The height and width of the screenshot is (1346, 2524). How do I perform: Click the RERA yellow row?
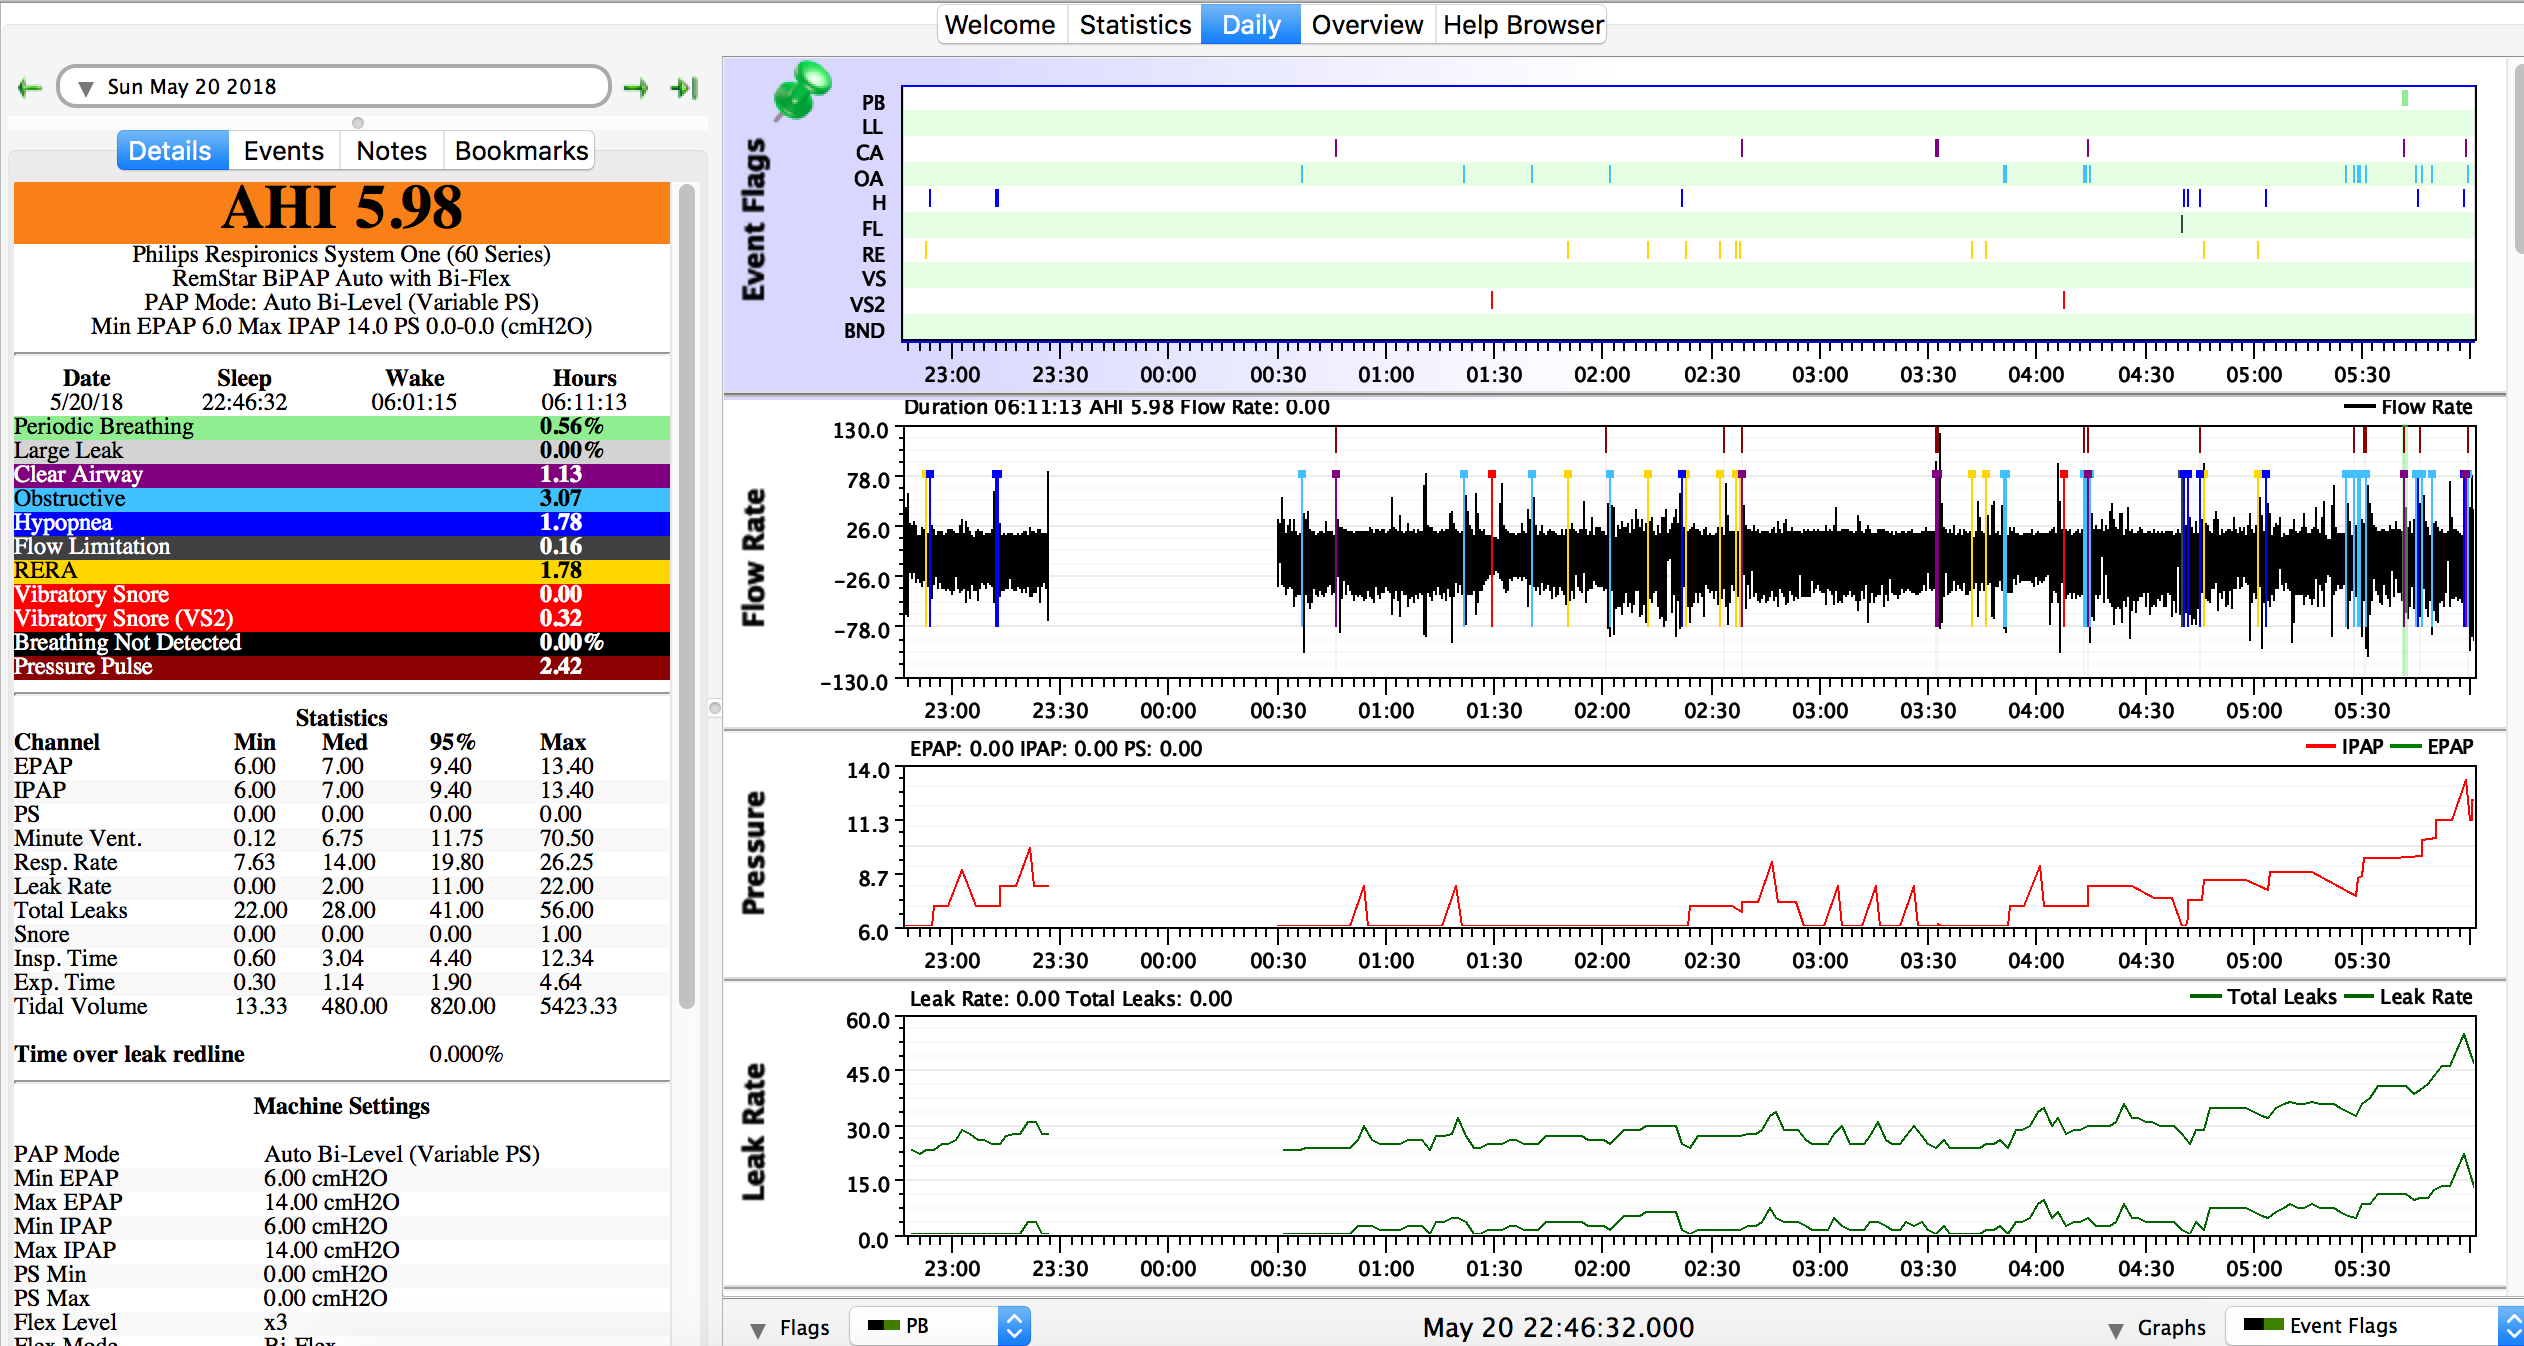coord(341,571)
